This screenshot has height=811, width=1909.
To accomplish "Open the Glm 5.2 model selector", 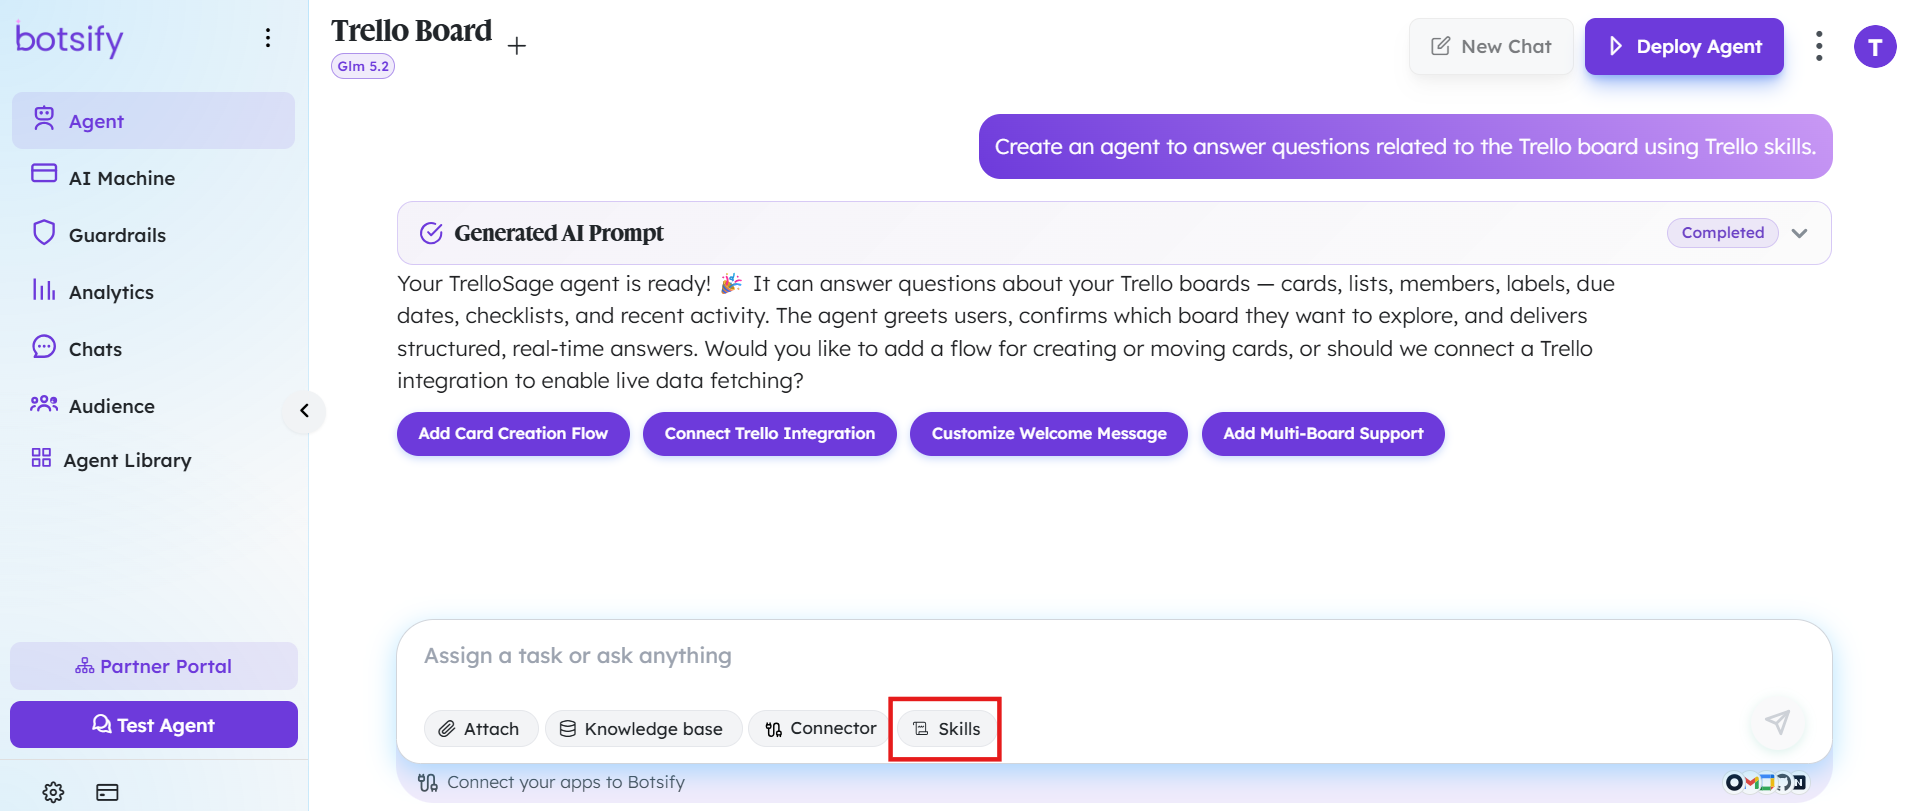I will 363,66.
